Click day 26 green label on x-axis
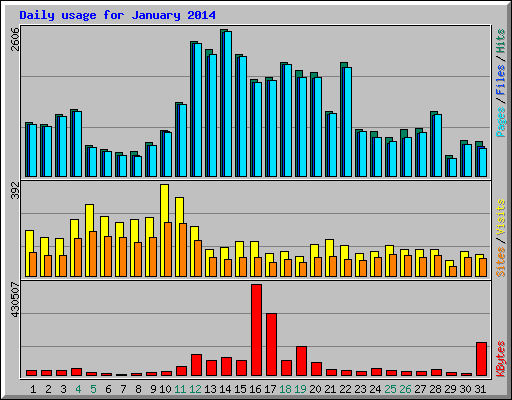512x400 pixels. [x=405, y=389]
